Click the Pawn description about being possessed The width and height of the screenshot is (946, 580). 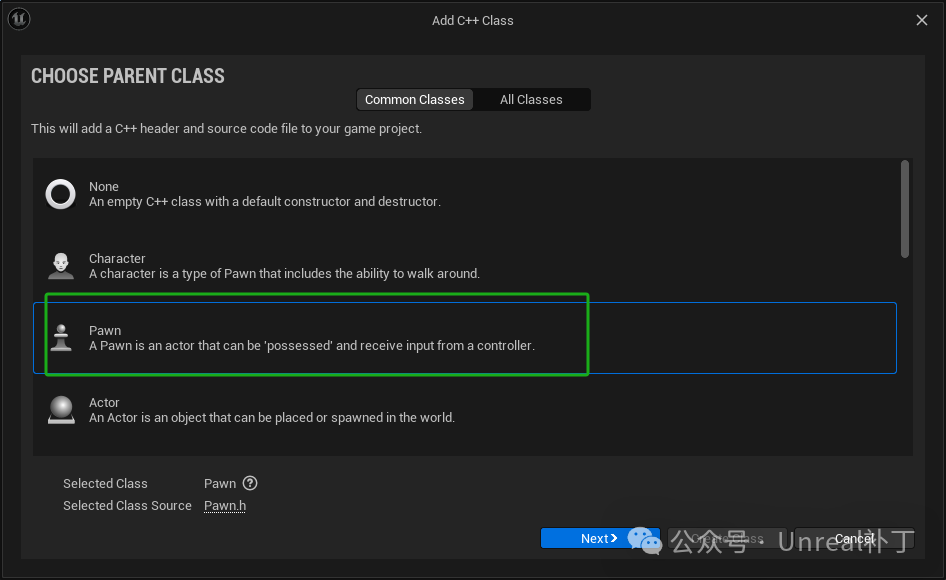tap(312, 346)
